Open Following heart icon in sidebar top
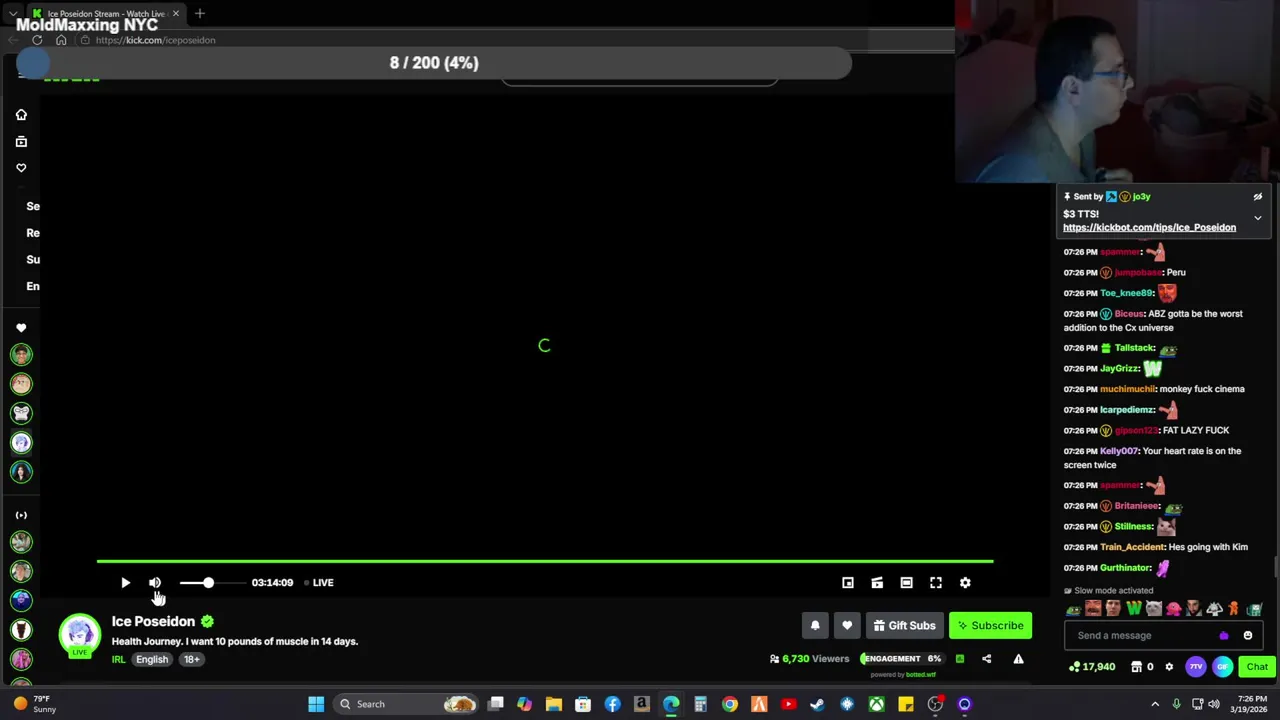This screenshot has height=720, width=1280. tap(21, 168)
